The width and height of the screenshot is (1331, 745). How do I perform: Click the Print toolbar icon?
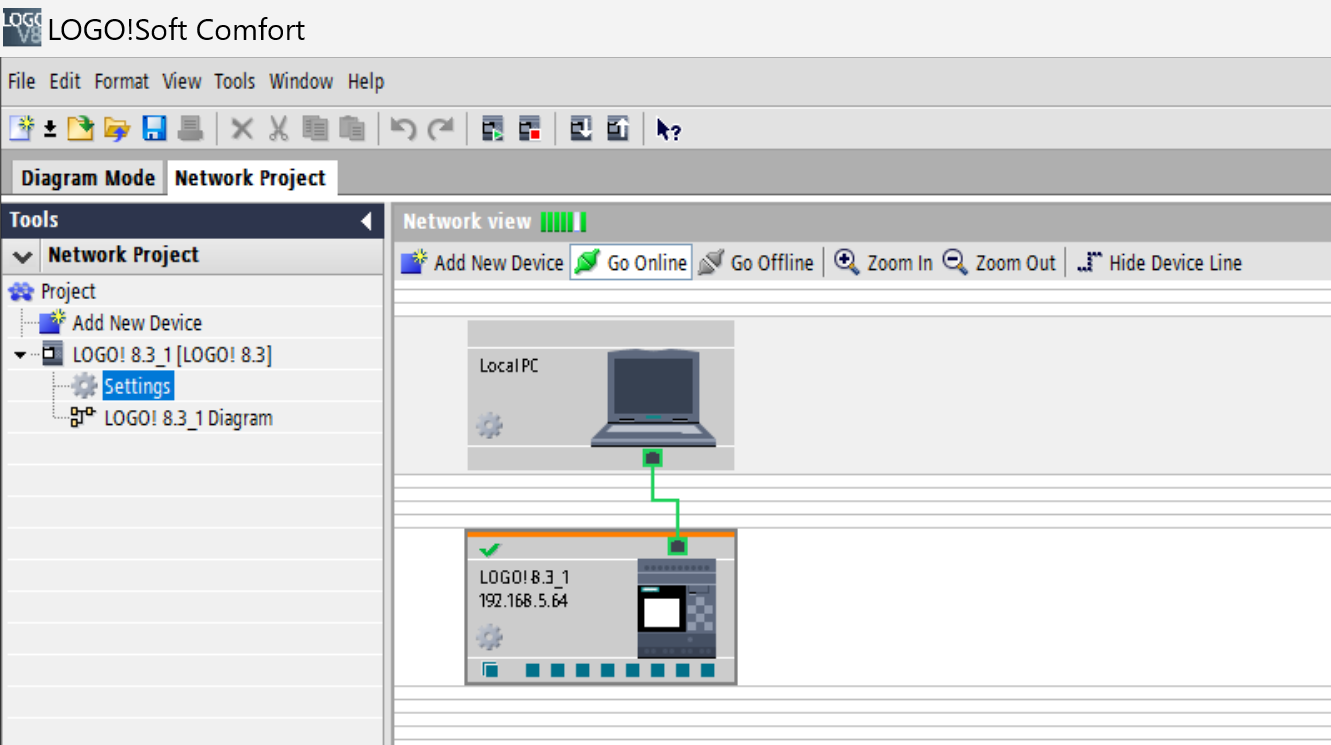(190, 128)
